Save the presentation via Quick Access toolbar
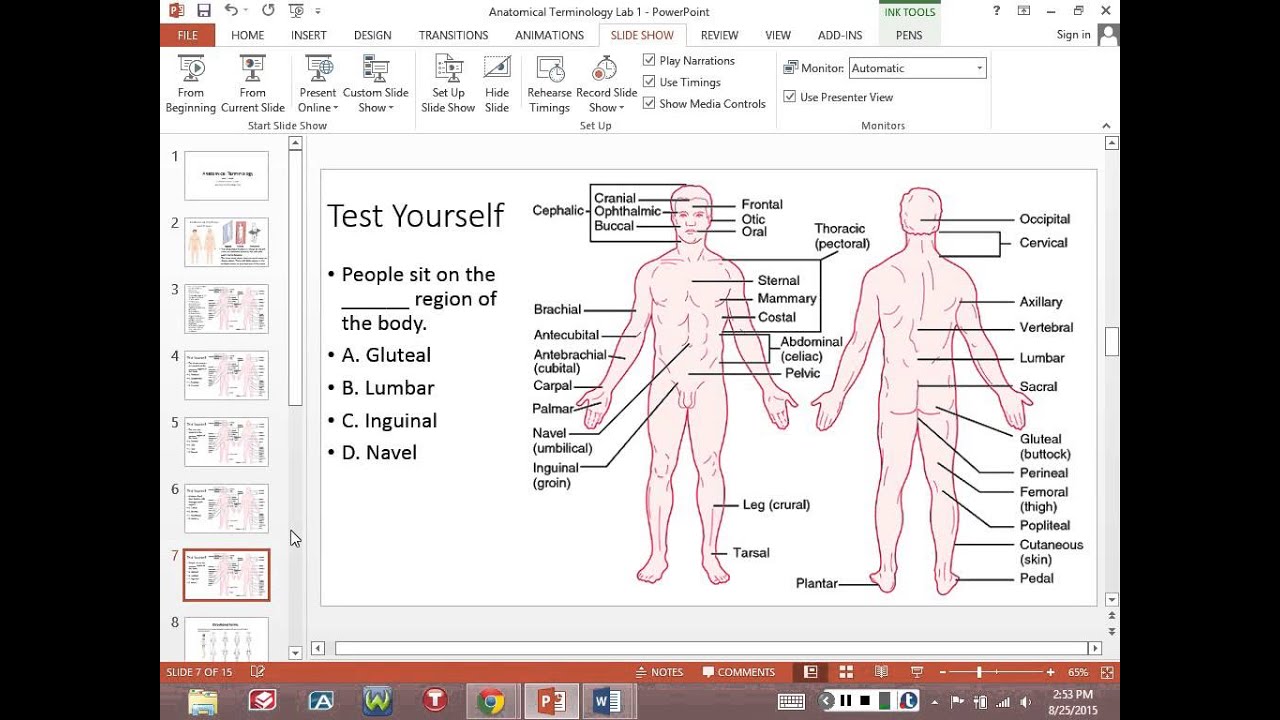Image resolution: width=1280 pixels, height=720 pixels. tap(204, 11)
